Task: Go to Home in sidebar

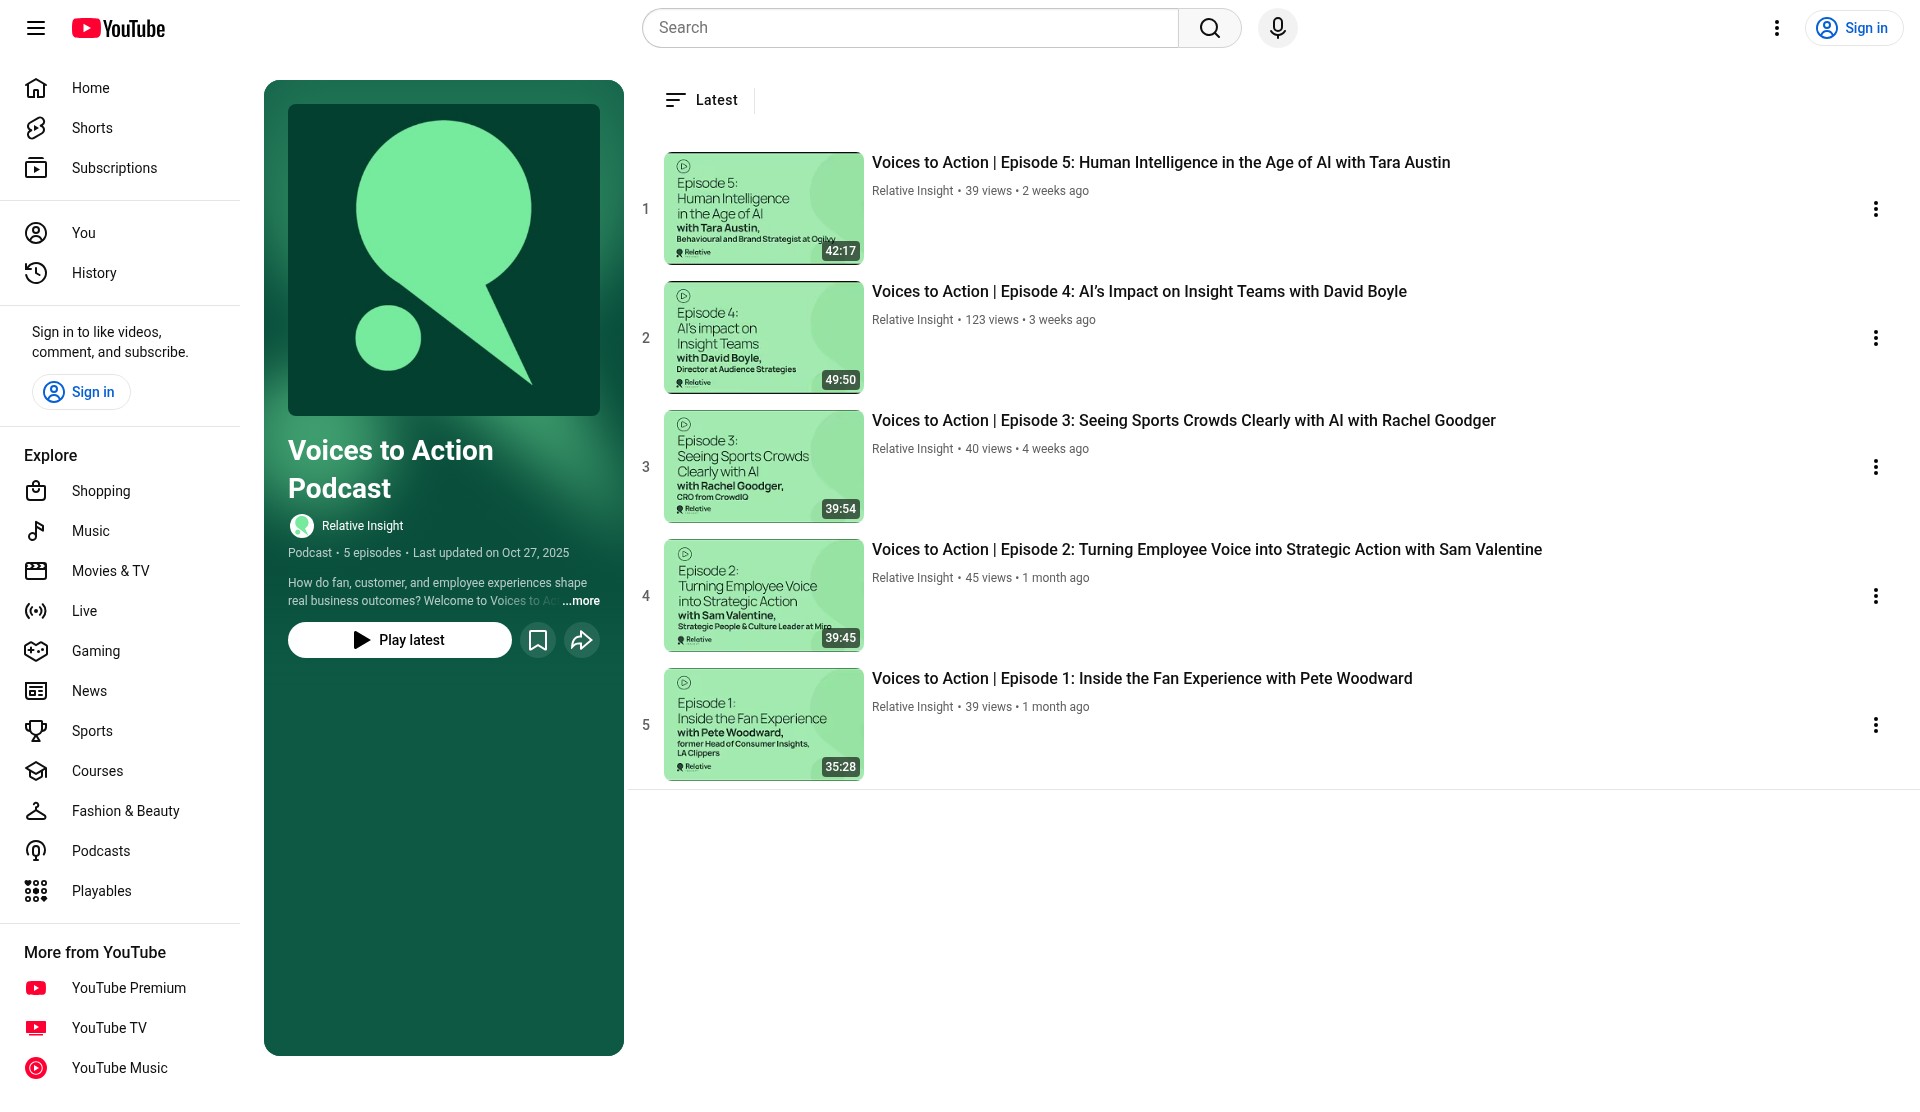Action: [120, 88]
